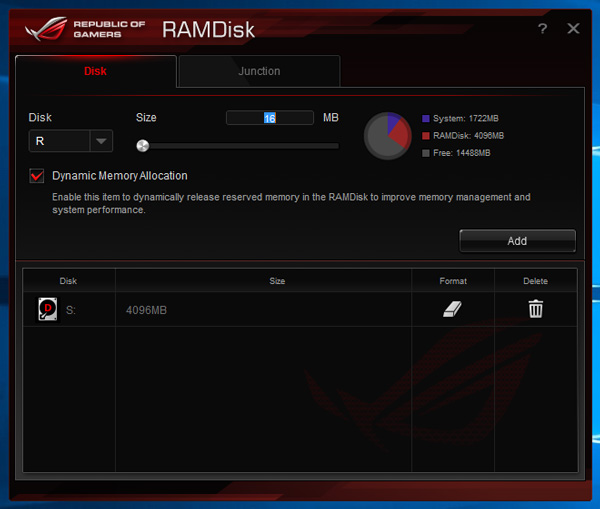Click the eraser Format icon for disk S:
600x509 pixels.
click(x=452, y=309)
